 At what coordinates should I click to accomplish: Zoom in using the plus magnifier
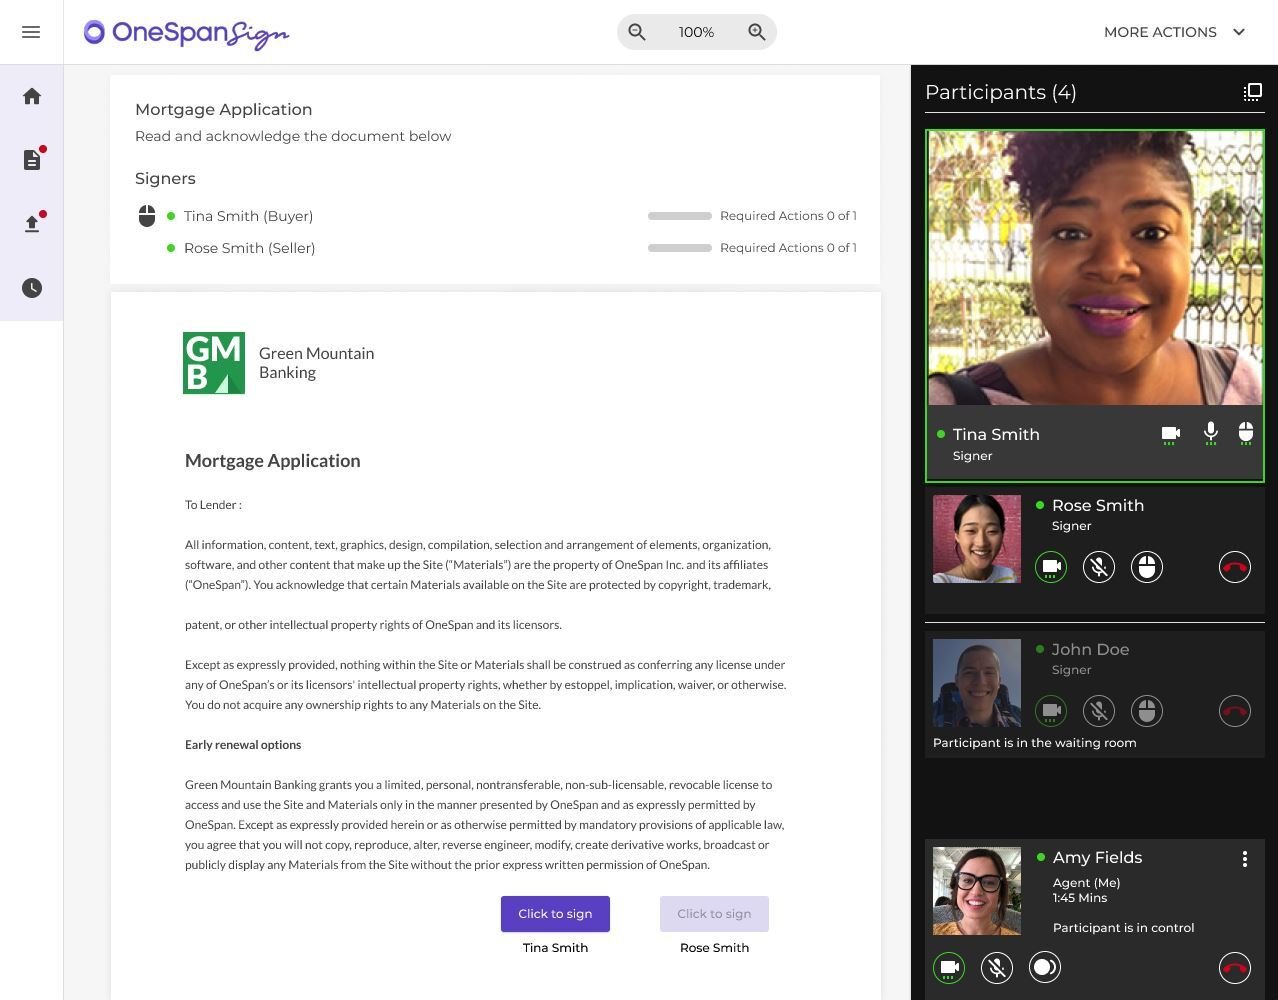[757, 32]
